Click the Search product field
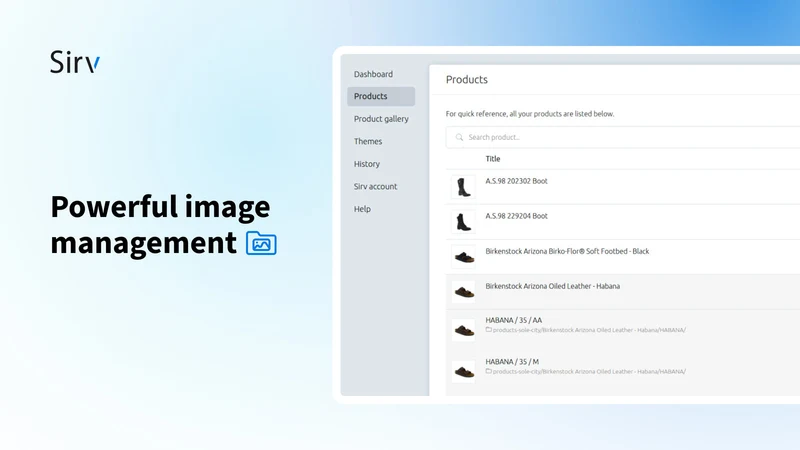Screen dimensions: 800x450 click(x=622, y=137)
